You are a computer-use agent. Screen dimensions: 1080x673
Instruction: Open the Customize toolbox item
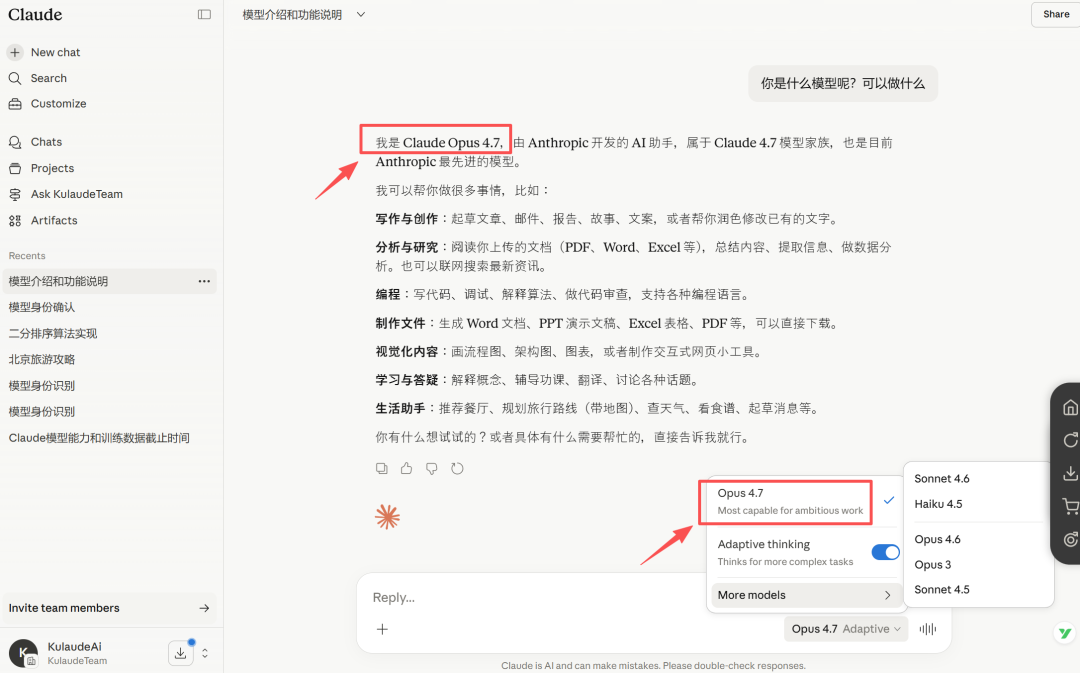[48, 104]
